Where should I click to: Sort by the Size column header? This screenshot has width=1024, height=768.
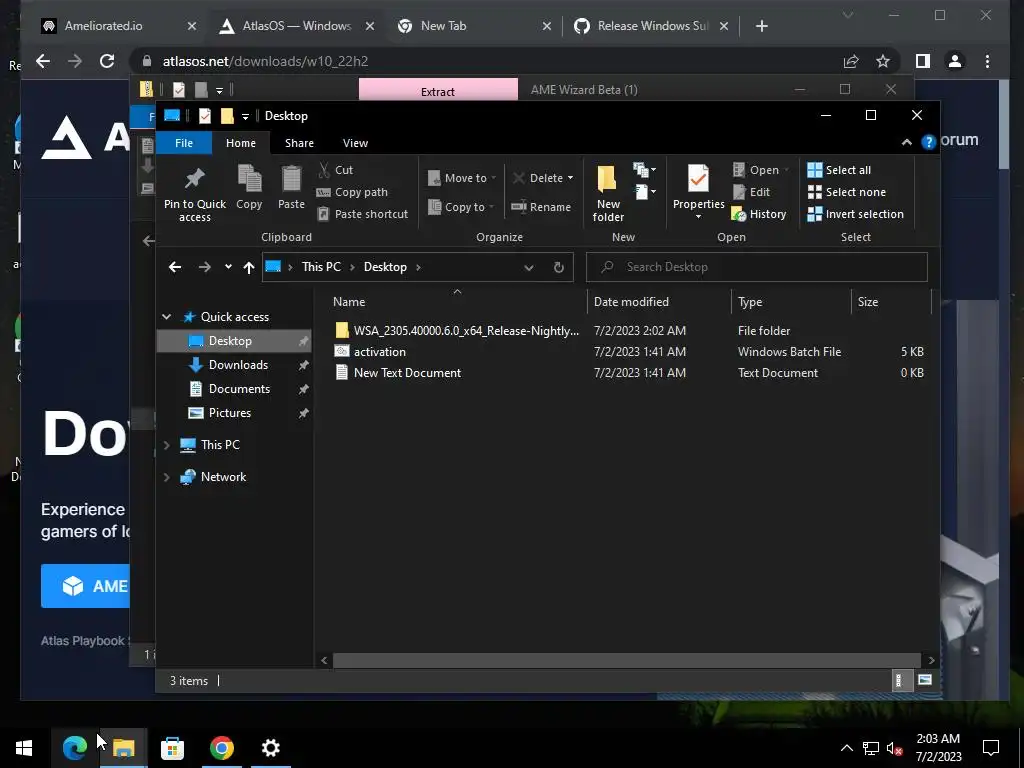[x=891, y=302]
